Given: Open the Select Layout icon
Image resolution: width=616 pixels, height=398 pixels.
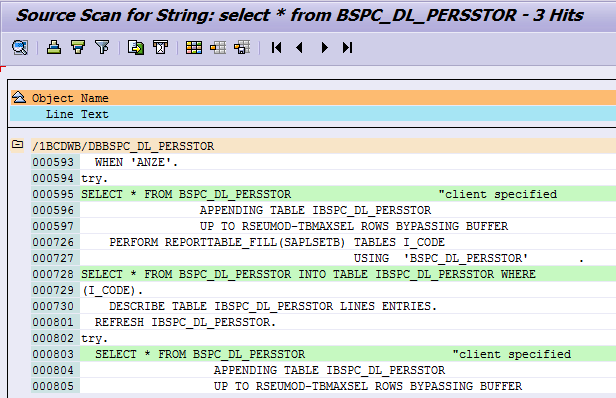Looking at the screenshot, I should coord(218,48).
